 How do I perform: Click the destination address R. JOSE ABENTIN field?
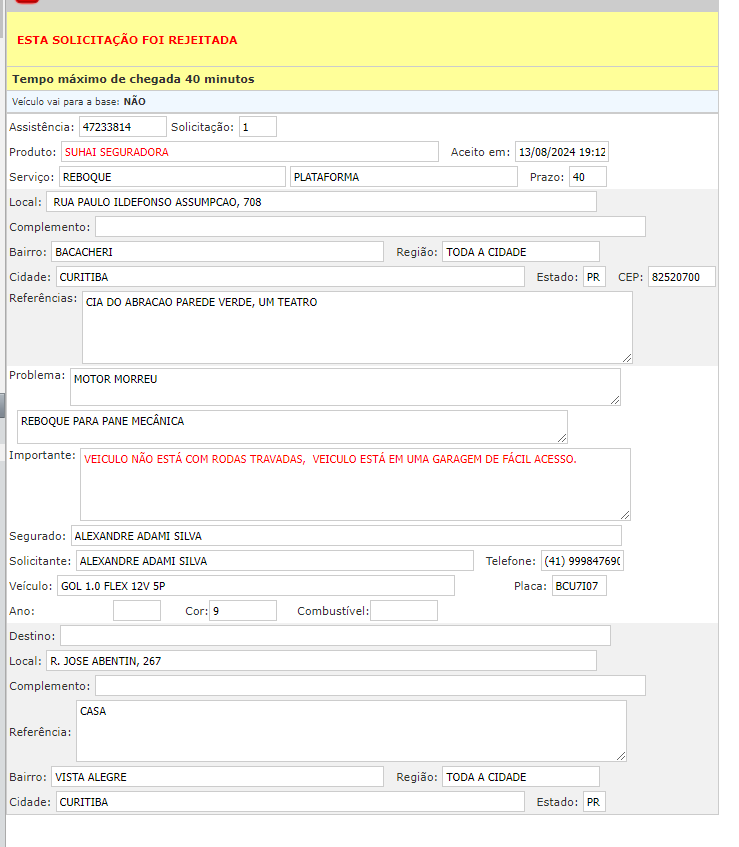(320, 661)
